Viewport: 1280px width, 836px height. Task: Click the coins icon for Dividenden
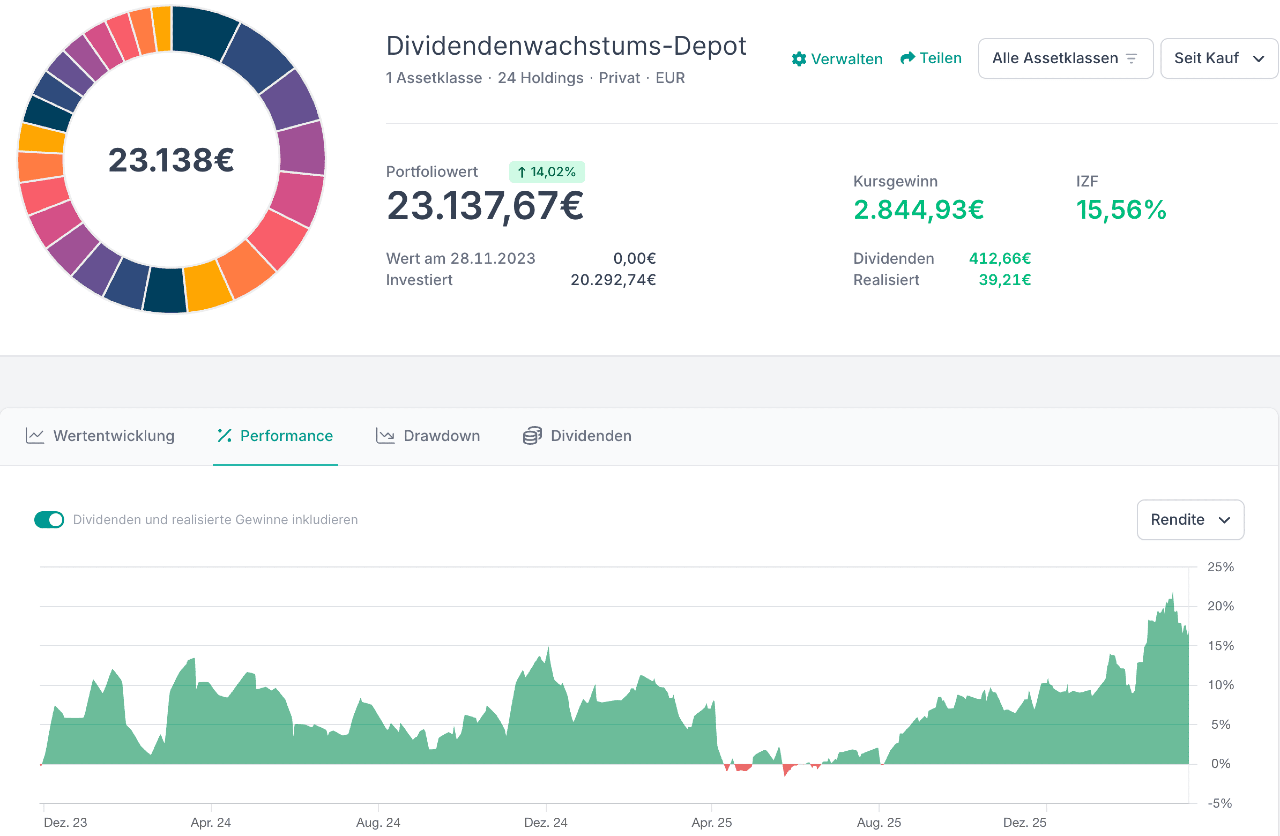tap(532, 436)
